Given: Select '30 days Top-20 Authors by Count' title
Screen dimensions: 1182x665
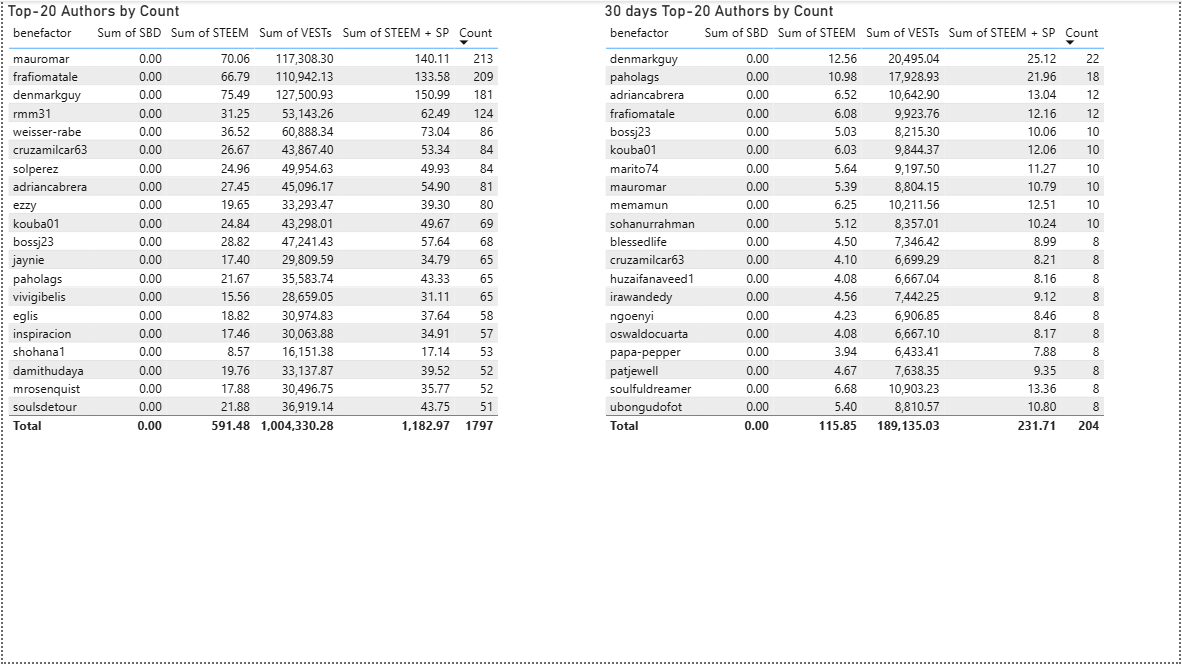Looking at the screenshot, I should click(x=719, y=11).
